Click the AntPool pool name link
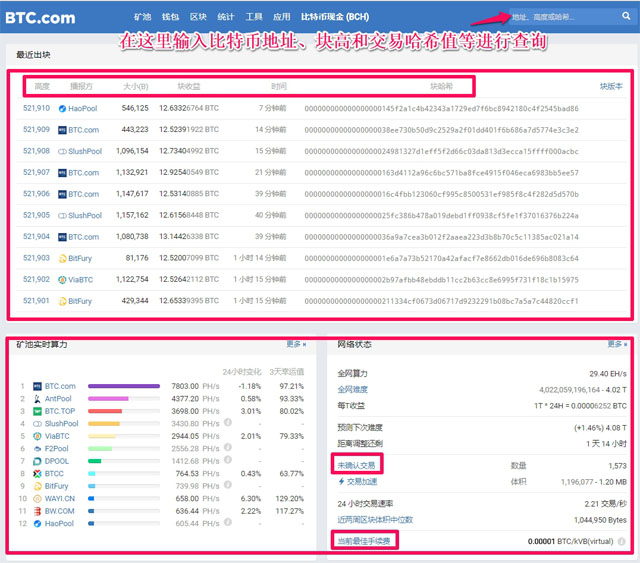Viewport: 640px width, 563px height. click(x=58, y=398)
